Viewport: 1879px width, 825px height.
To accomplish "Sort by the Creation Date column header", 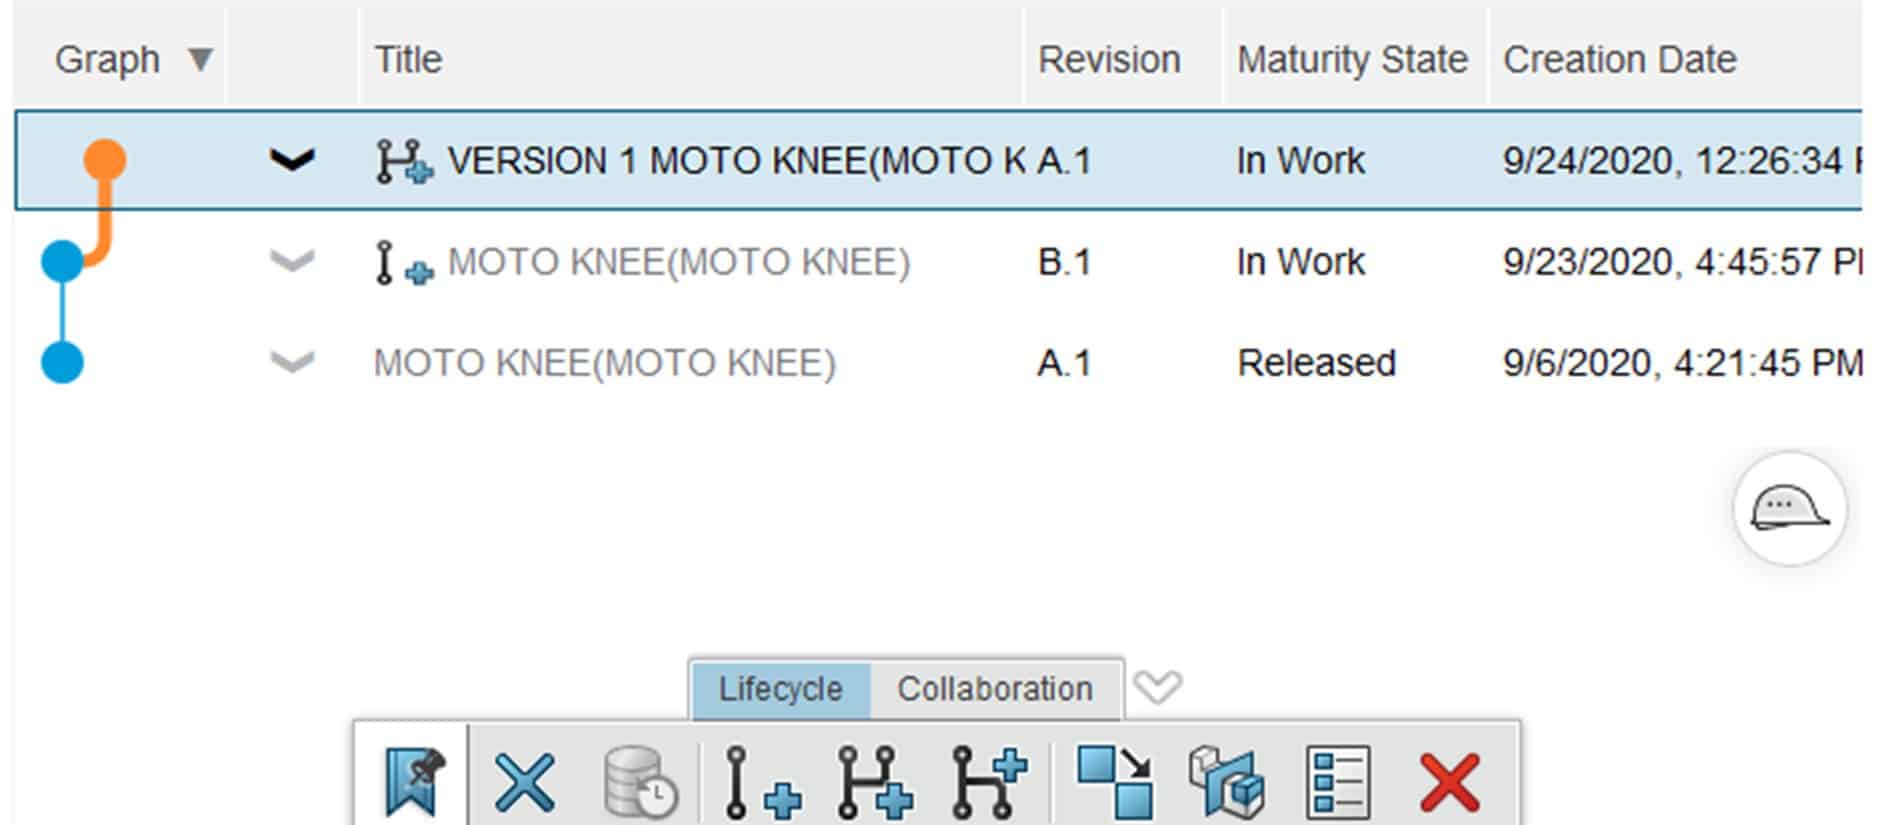I will (x=1620, y=58).
